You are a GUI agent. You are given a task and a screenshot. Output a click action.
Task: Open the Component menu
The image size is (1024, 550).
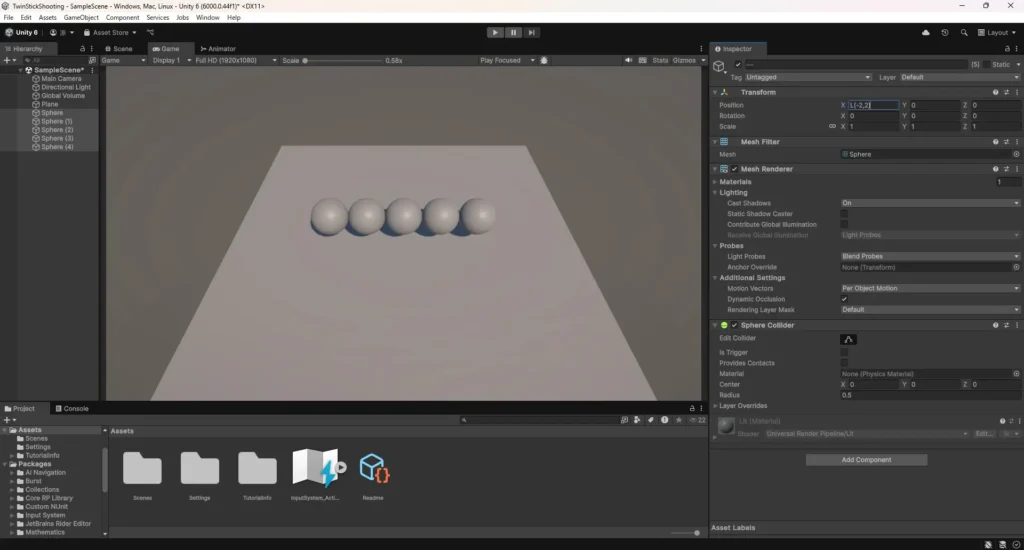coord(122,18)
